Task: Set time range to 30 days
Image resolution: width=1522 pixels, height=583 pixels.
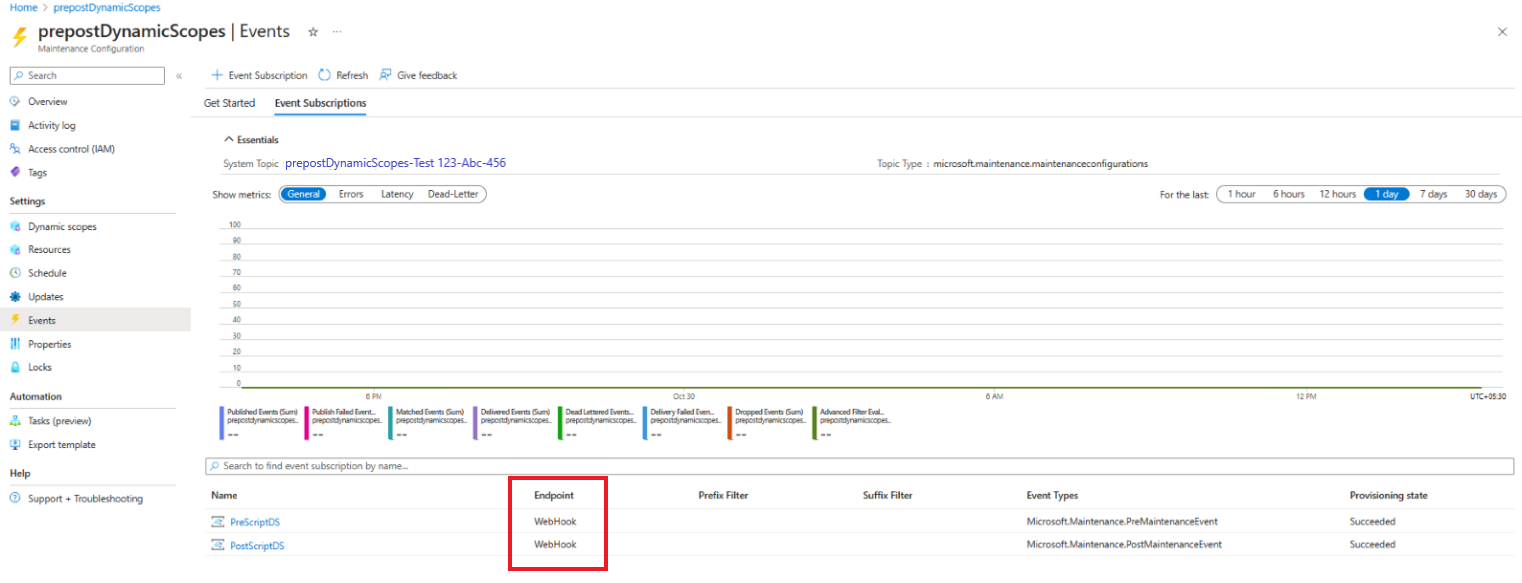Action: [x=1481, y=194]
